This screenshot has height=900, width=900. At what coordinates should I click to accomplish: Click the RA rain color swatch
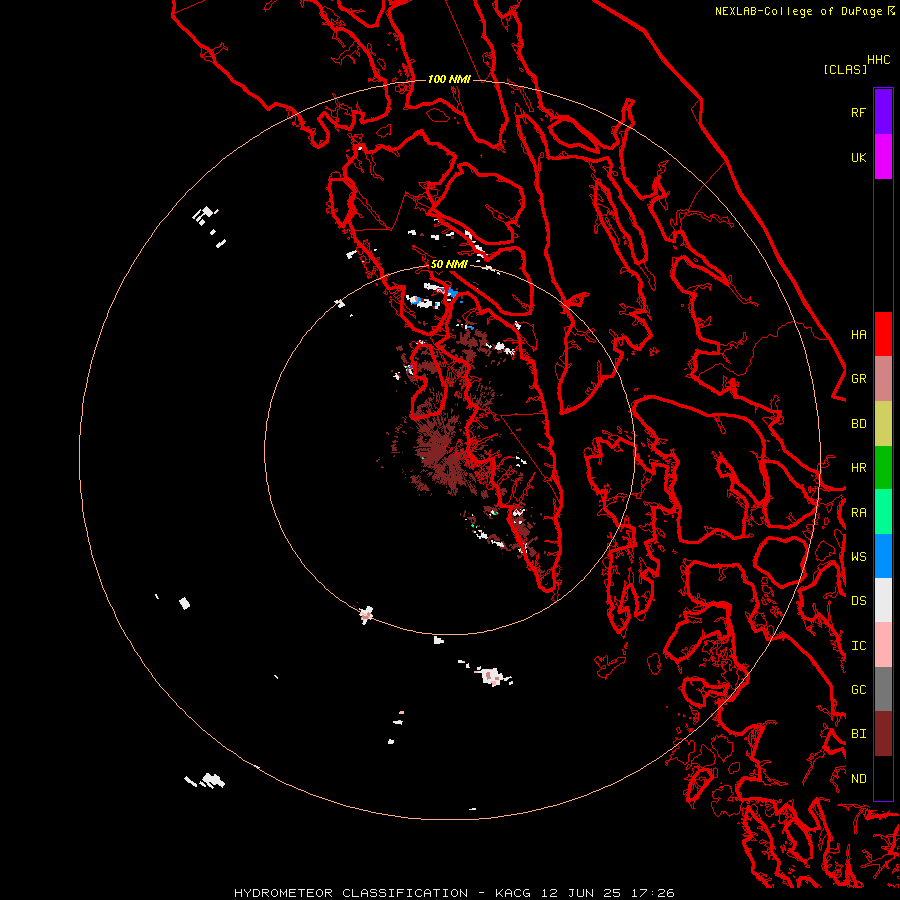tap(883, 512)
